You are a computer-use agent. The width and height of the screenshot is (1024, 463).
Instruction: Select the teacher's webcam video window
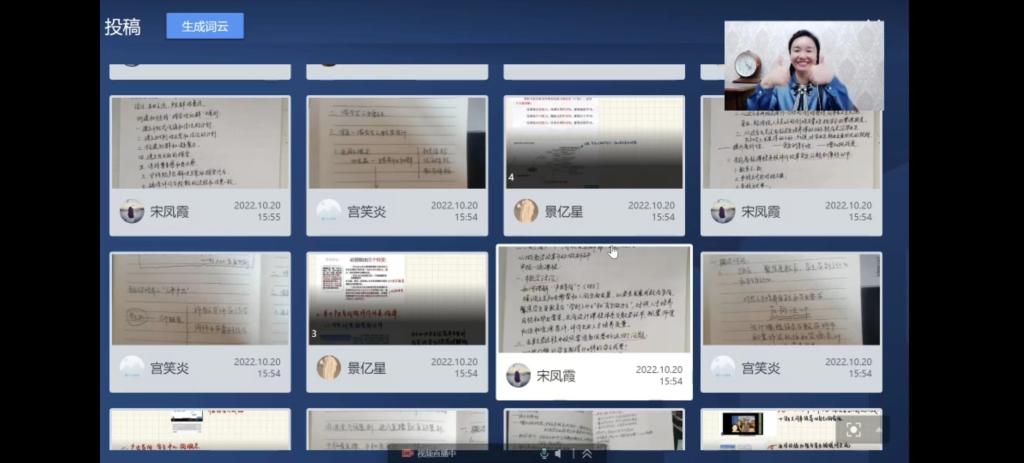click(x=804, y=66)
